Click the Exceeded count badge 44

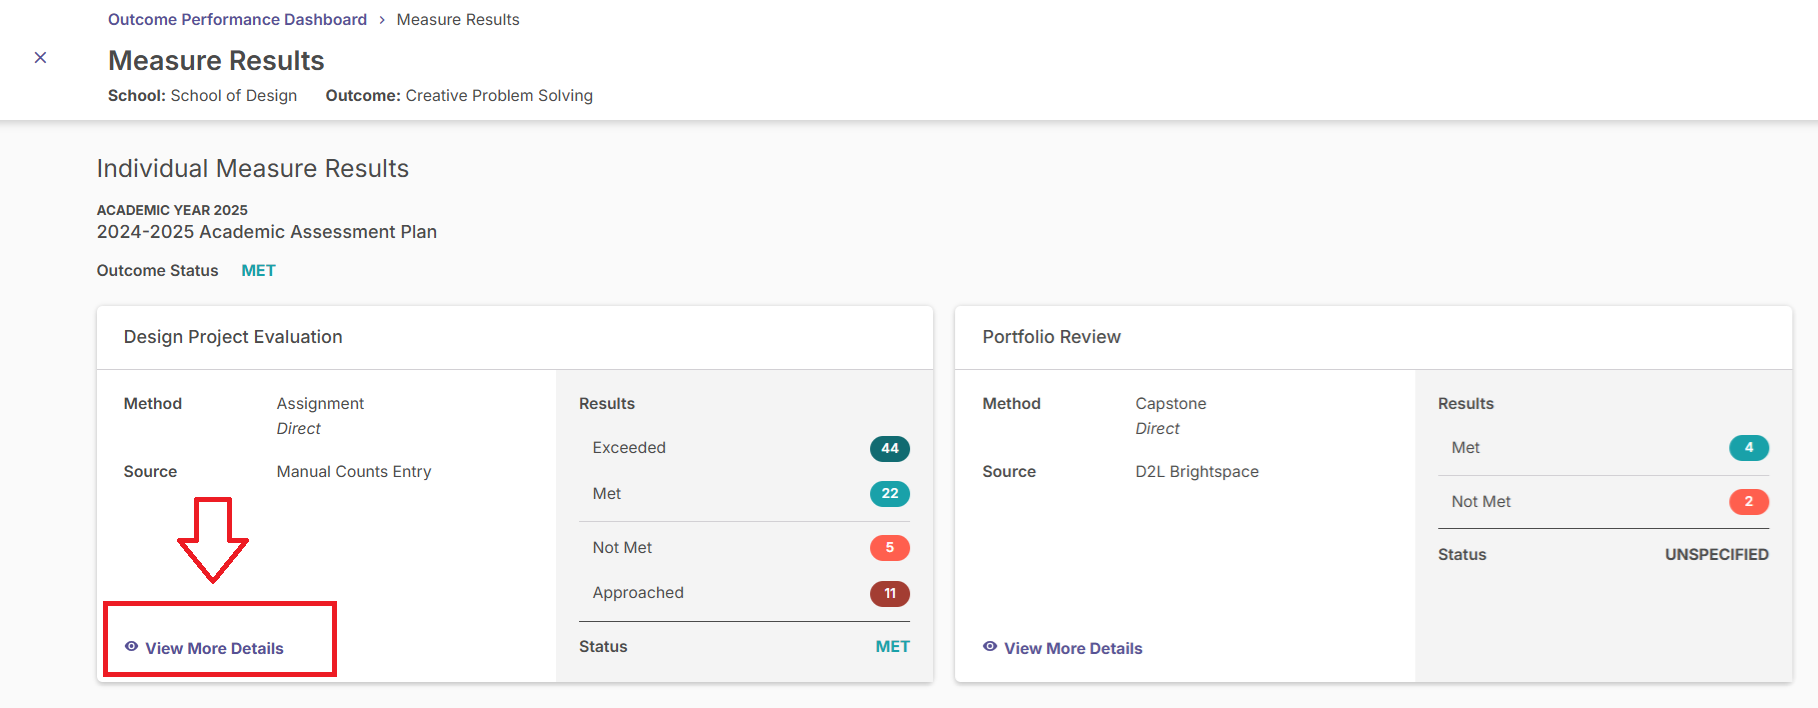pos(890,448)
